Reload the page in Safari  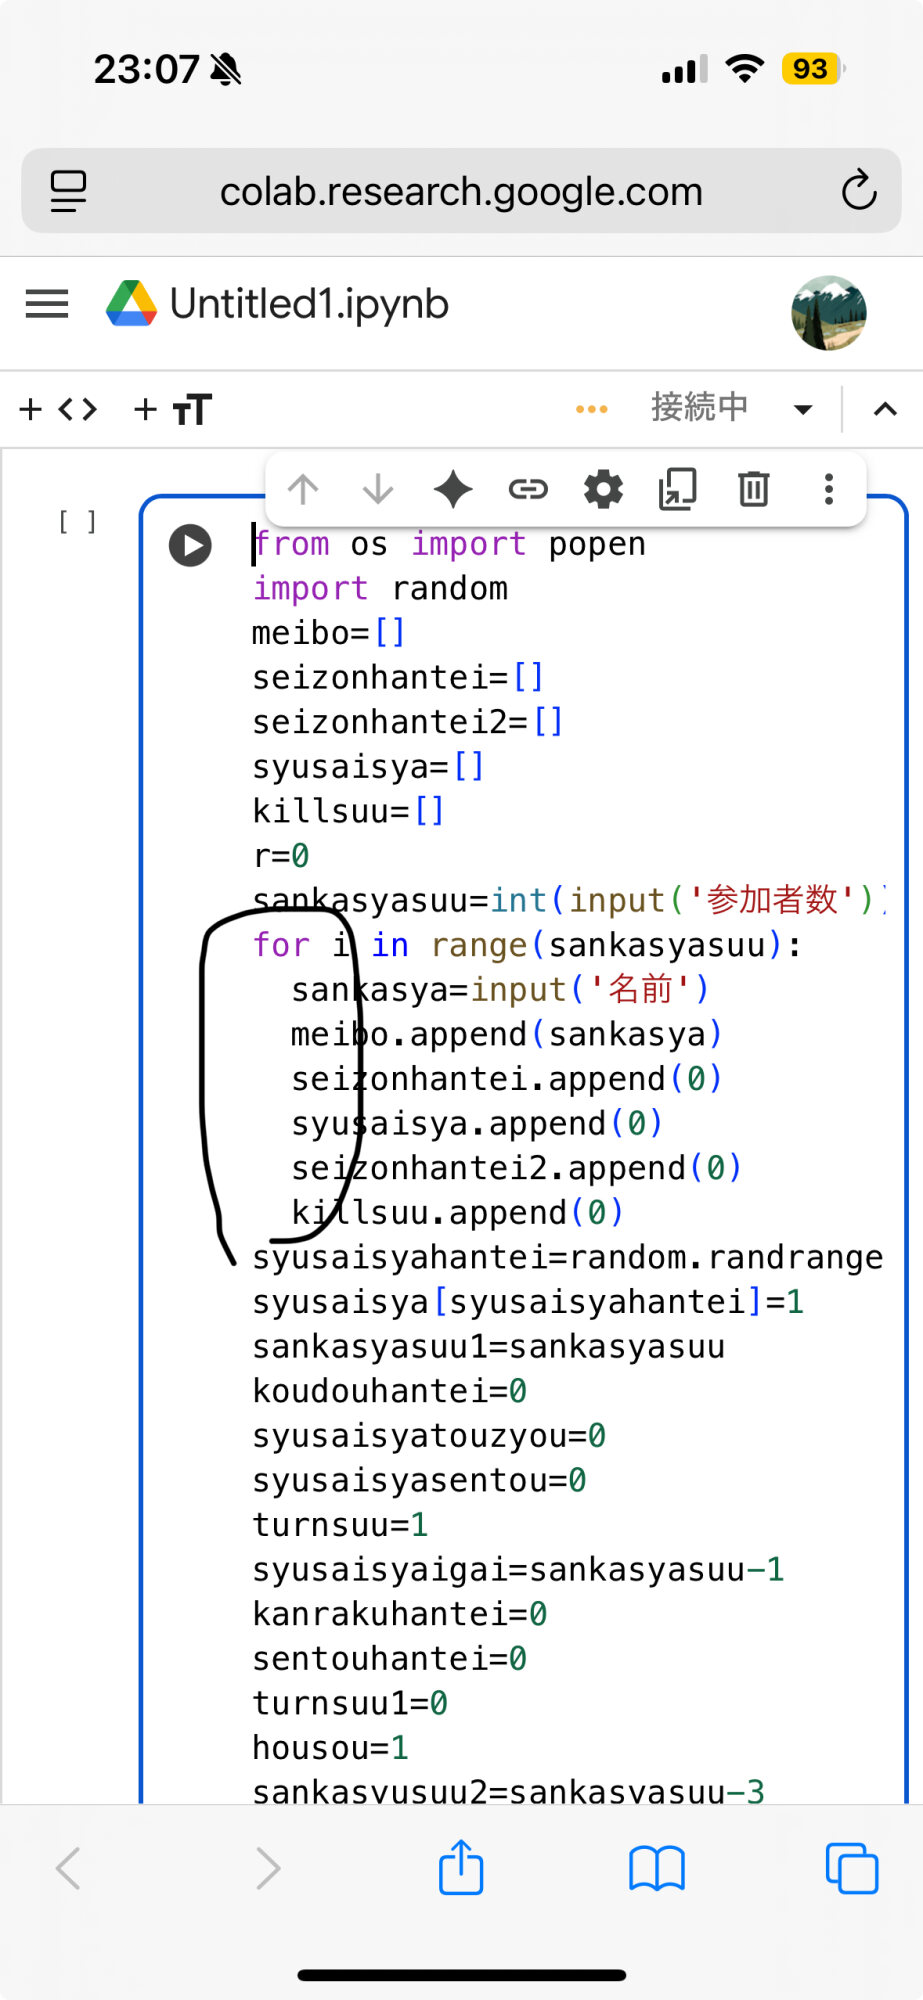(858, 191)
